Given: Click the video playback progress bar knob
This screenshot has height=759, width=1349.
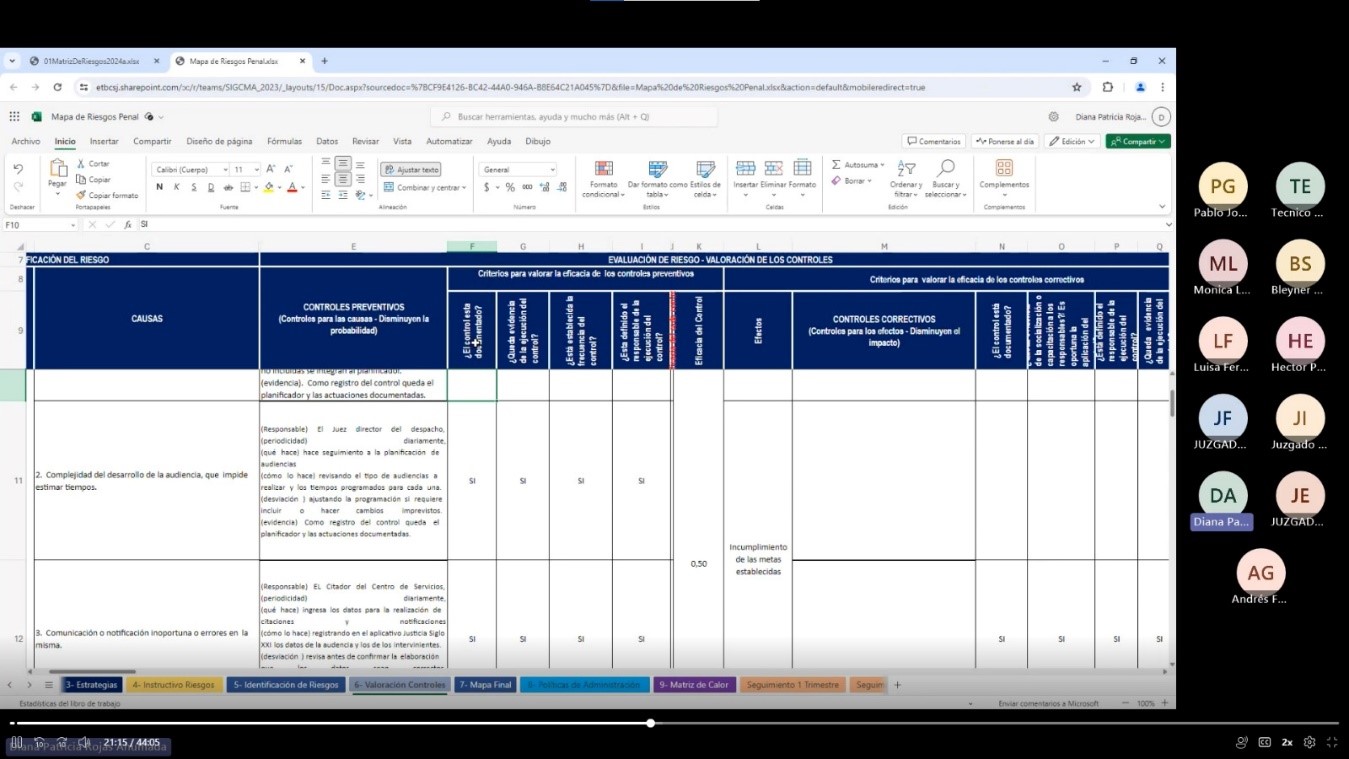Looking at the screenshot, I should [x=651, y=723].
